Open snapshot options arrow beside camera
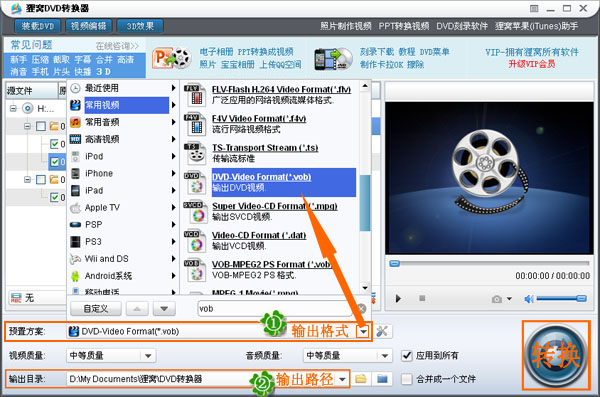The height and width of the screenshot is (397, 600). [x=509, y=299]
